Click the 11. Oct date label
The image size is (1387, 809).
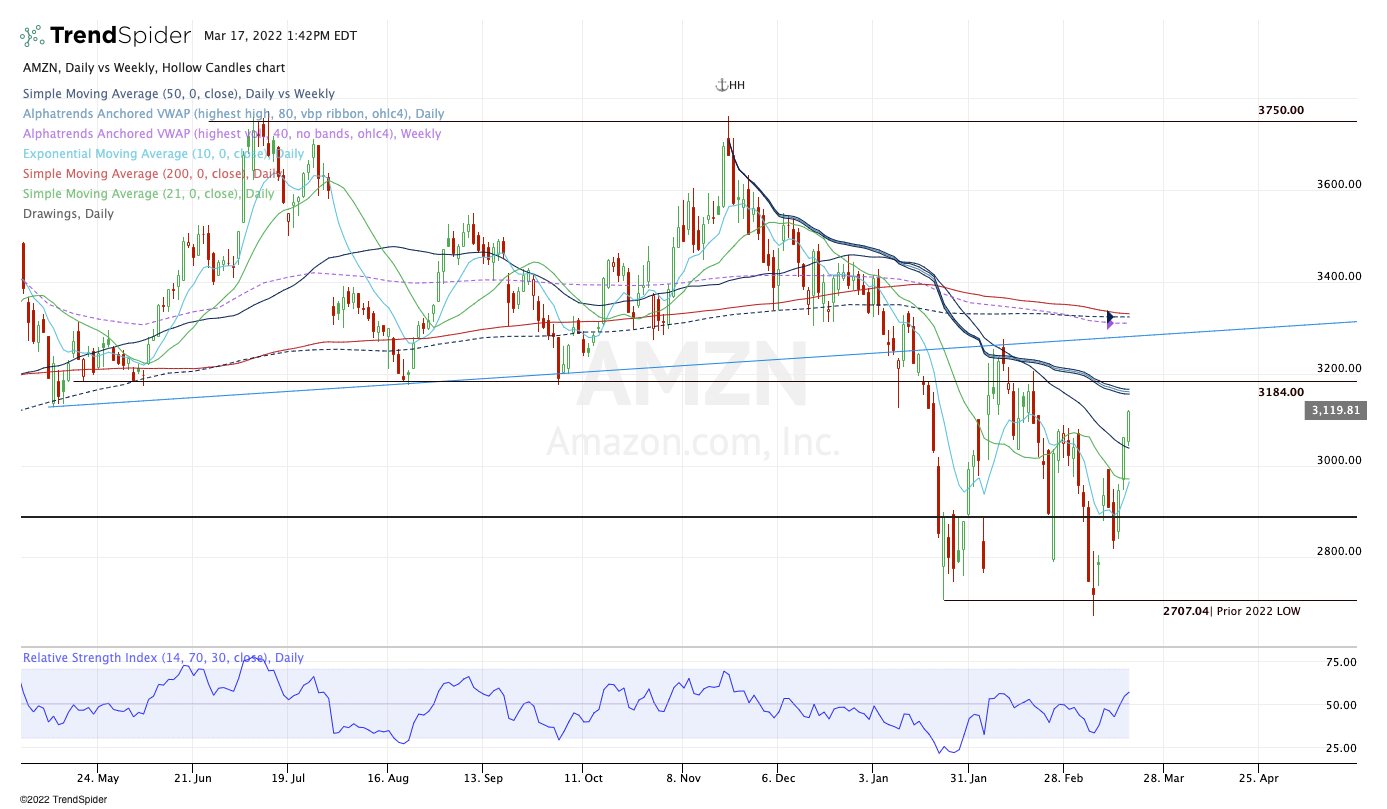coord(583,777)
